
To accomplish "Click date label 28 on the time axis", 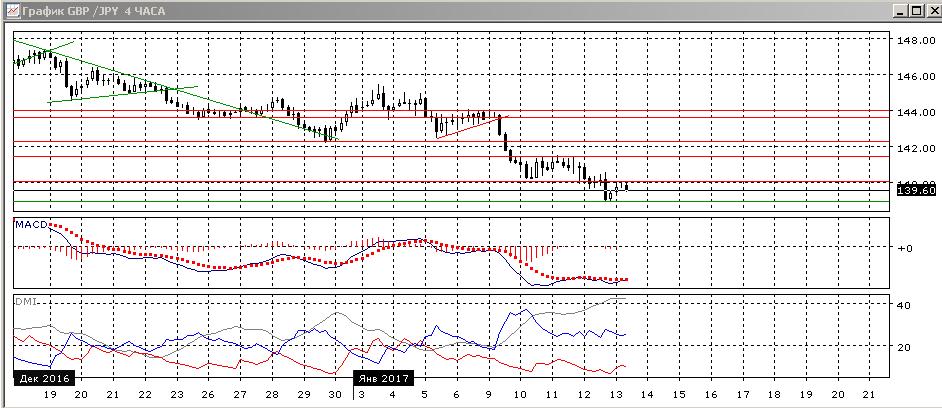I will click(x=272, y=395).
